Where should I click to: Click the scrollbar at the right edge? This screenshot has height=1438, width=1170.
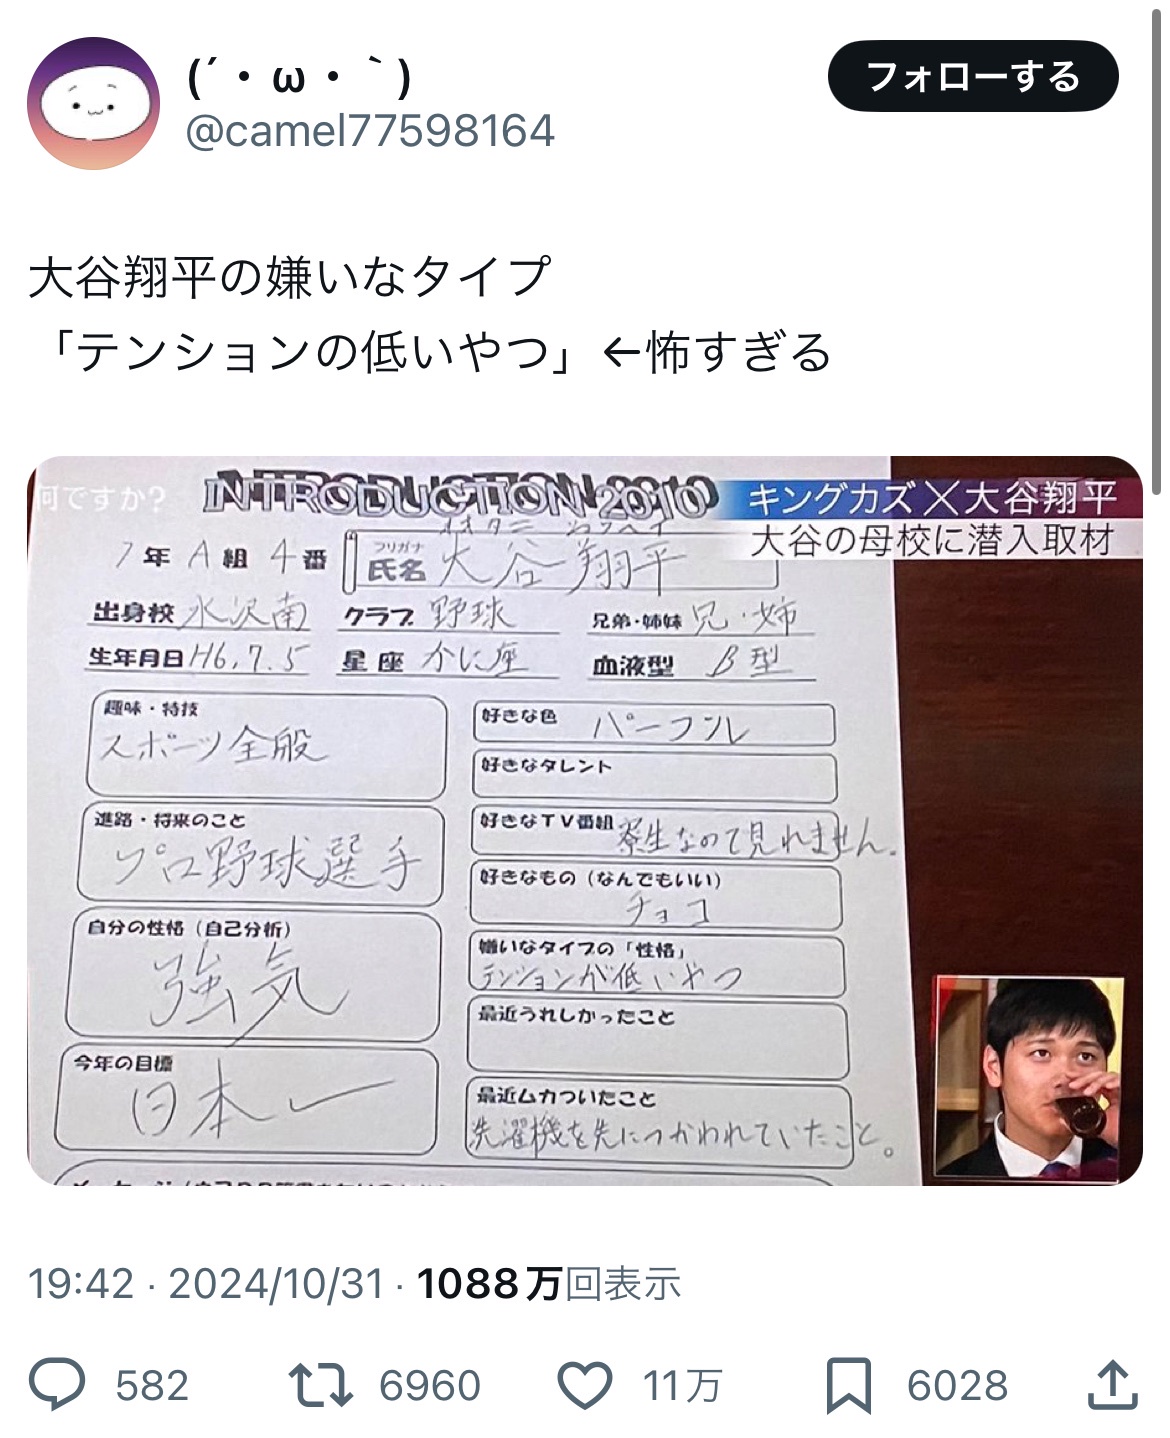tap(1160, 250)
